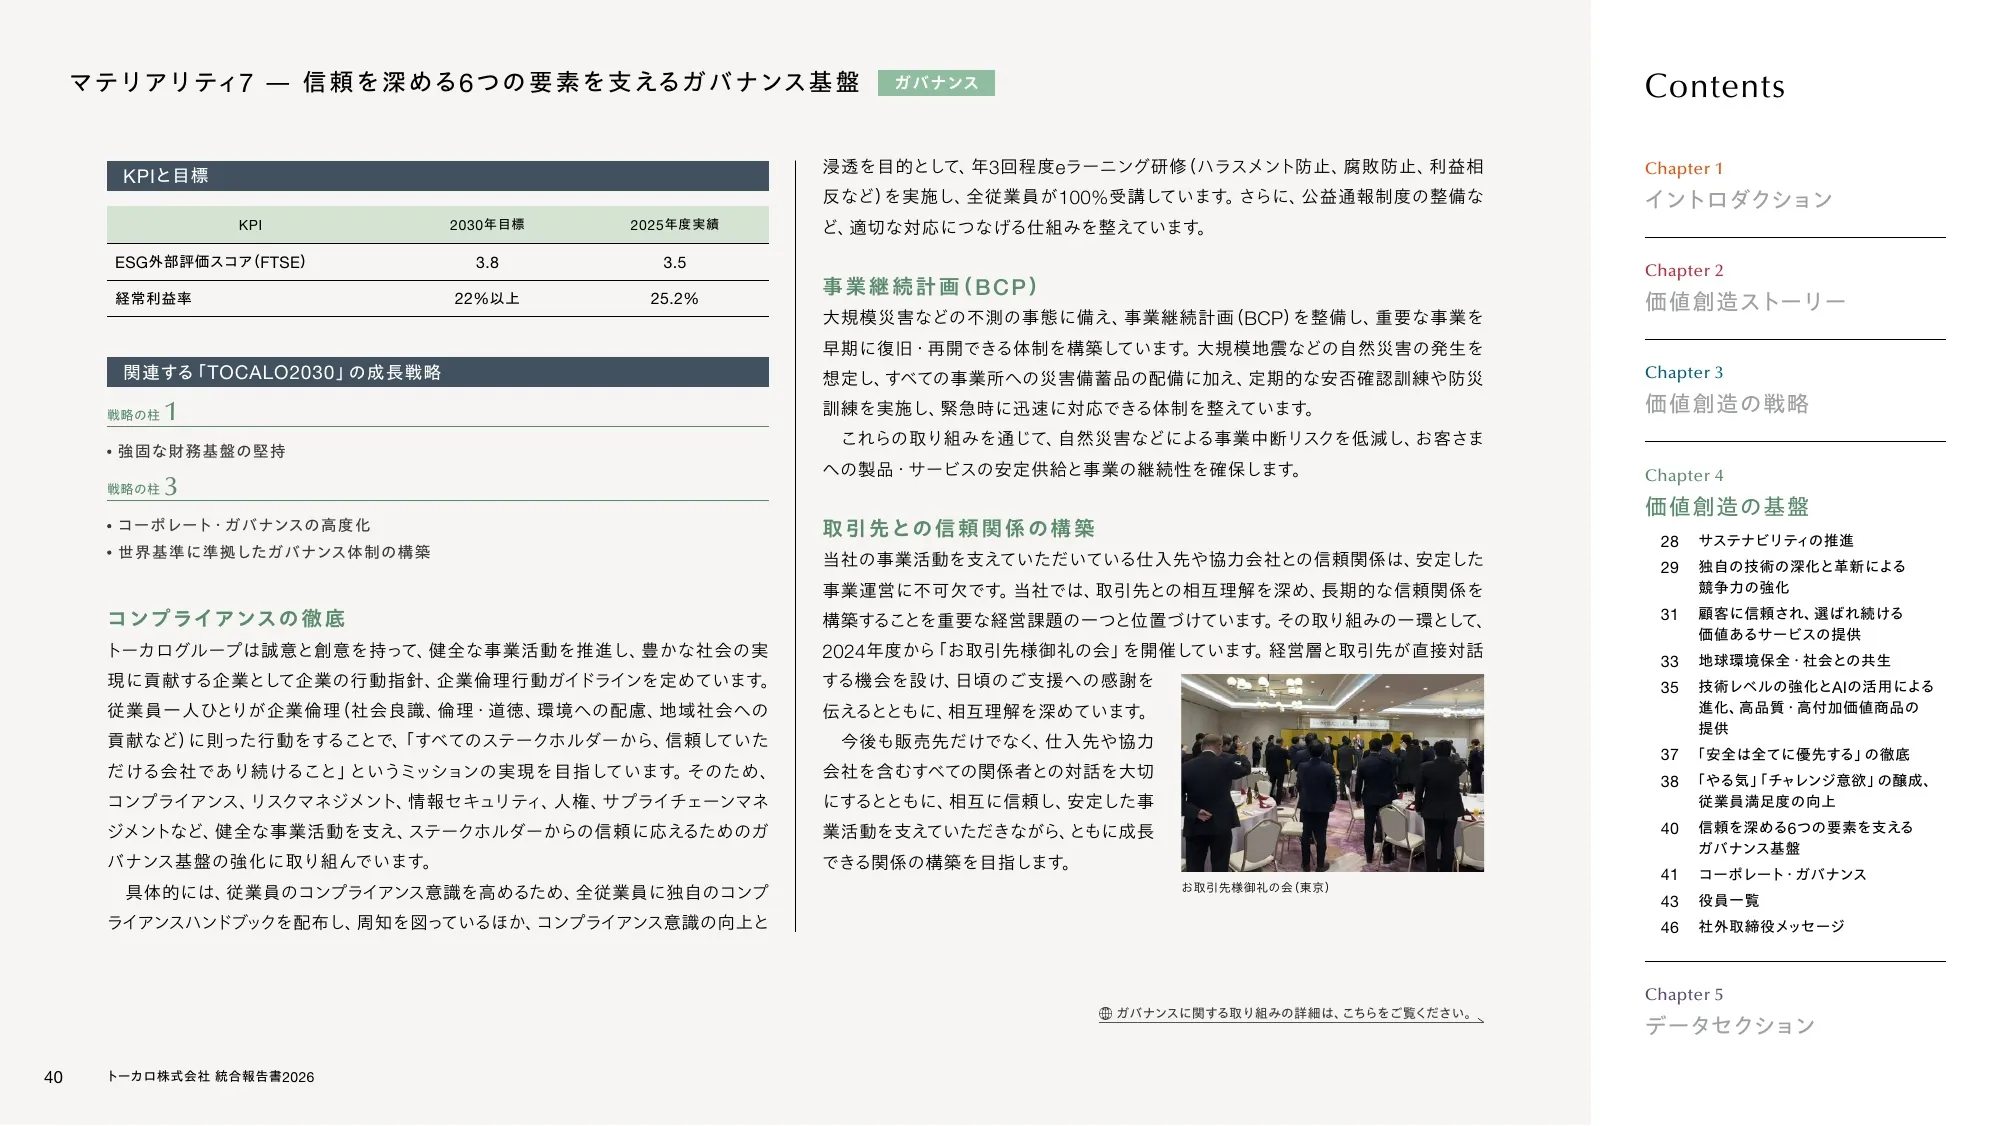Click the 取引先との信頼関係の構築 heading
The height and width of the screenshot is (1126, 2000).
click(x=959, y=528)
